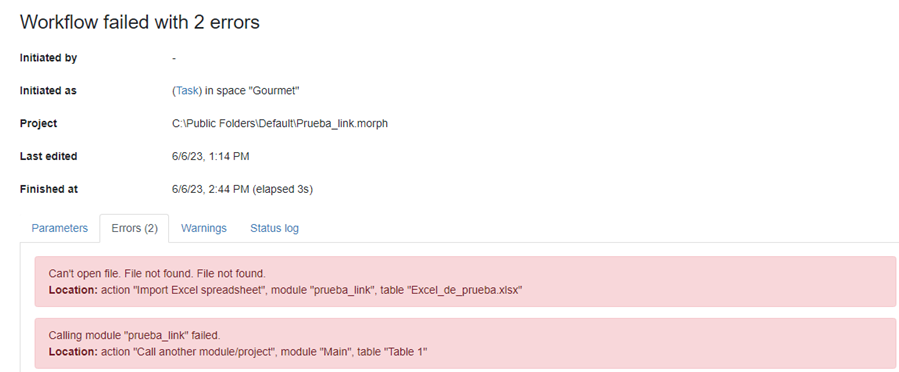Click the "Initiated by" label
The height and width of the screenshot is (372, 899).
point(49,58)
